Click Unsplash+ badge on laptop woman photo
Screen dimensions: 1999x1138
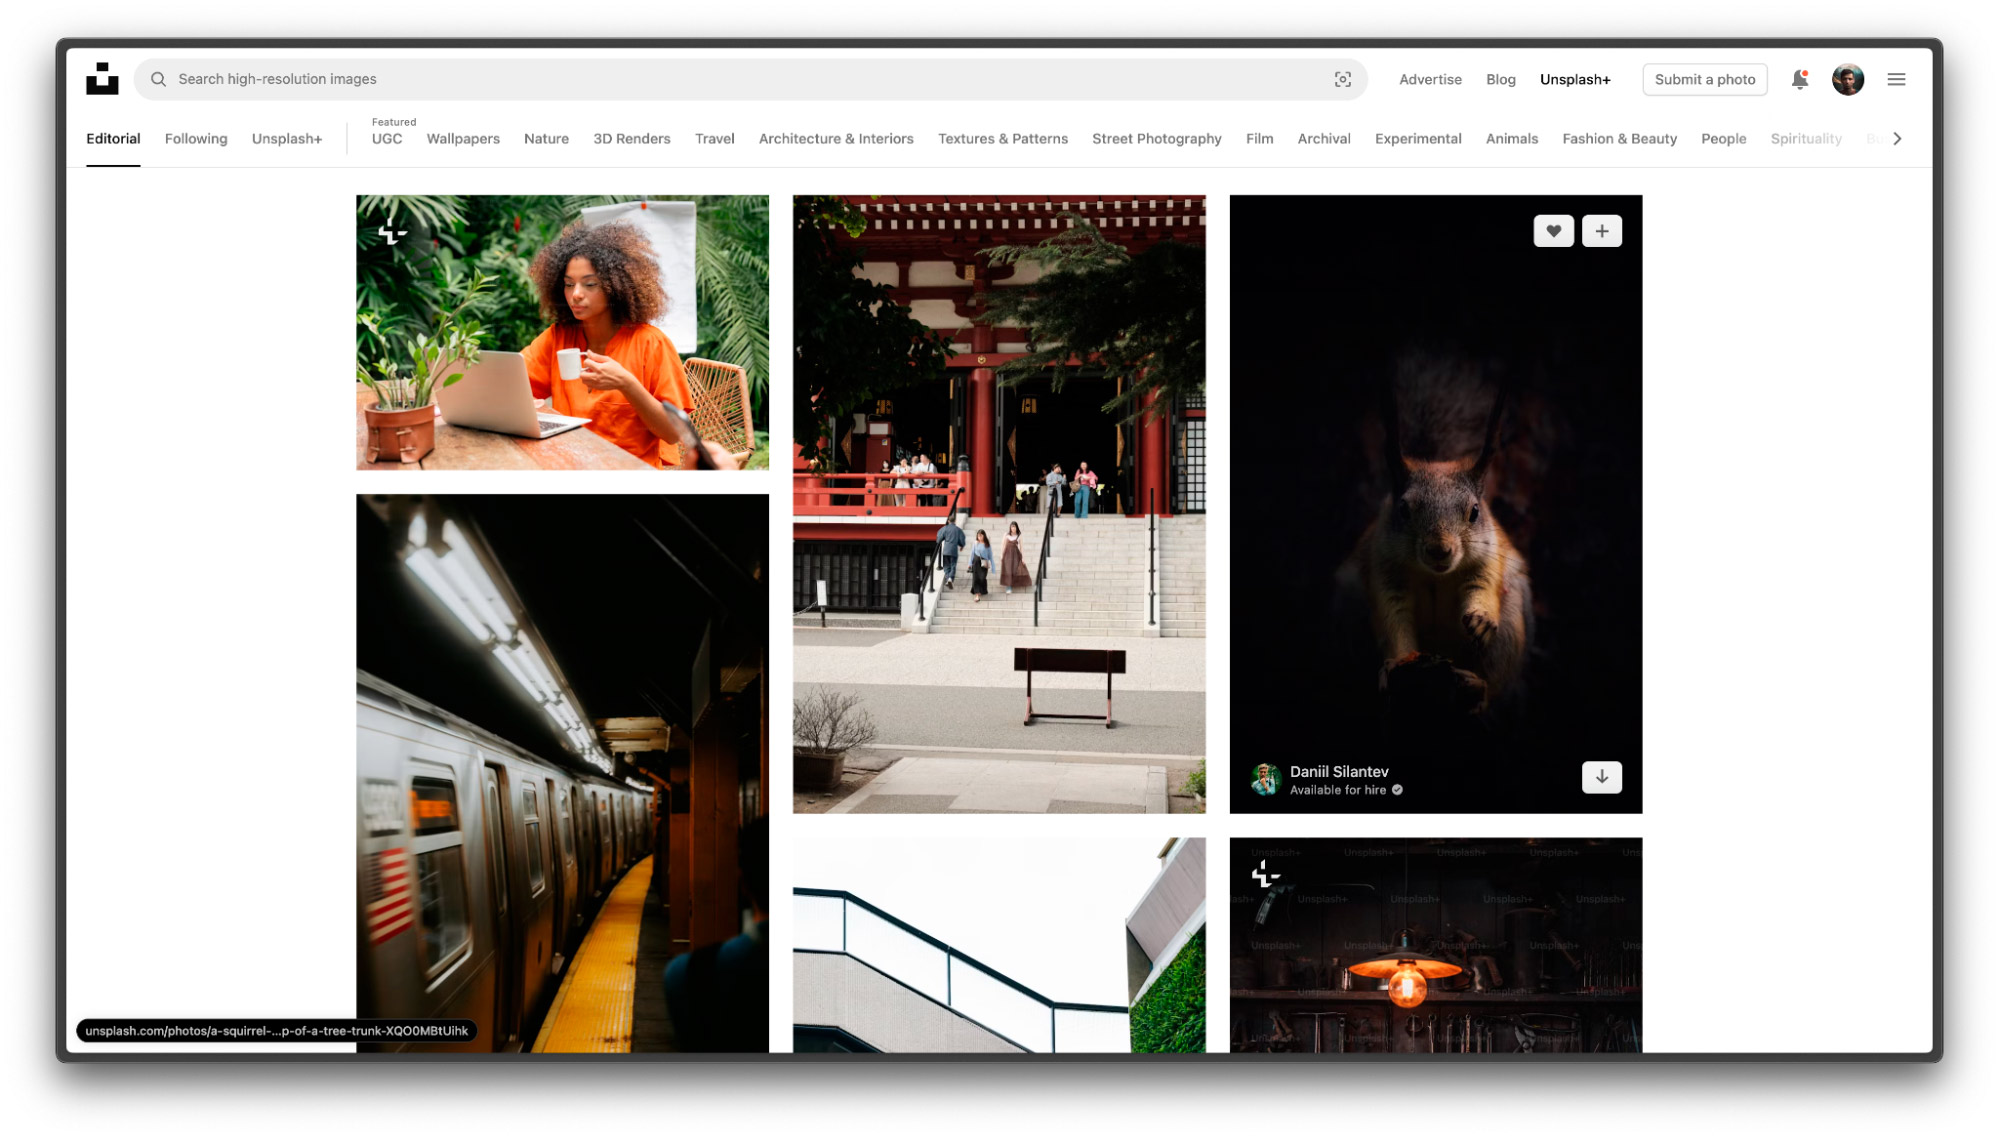(x=392, y=232)
